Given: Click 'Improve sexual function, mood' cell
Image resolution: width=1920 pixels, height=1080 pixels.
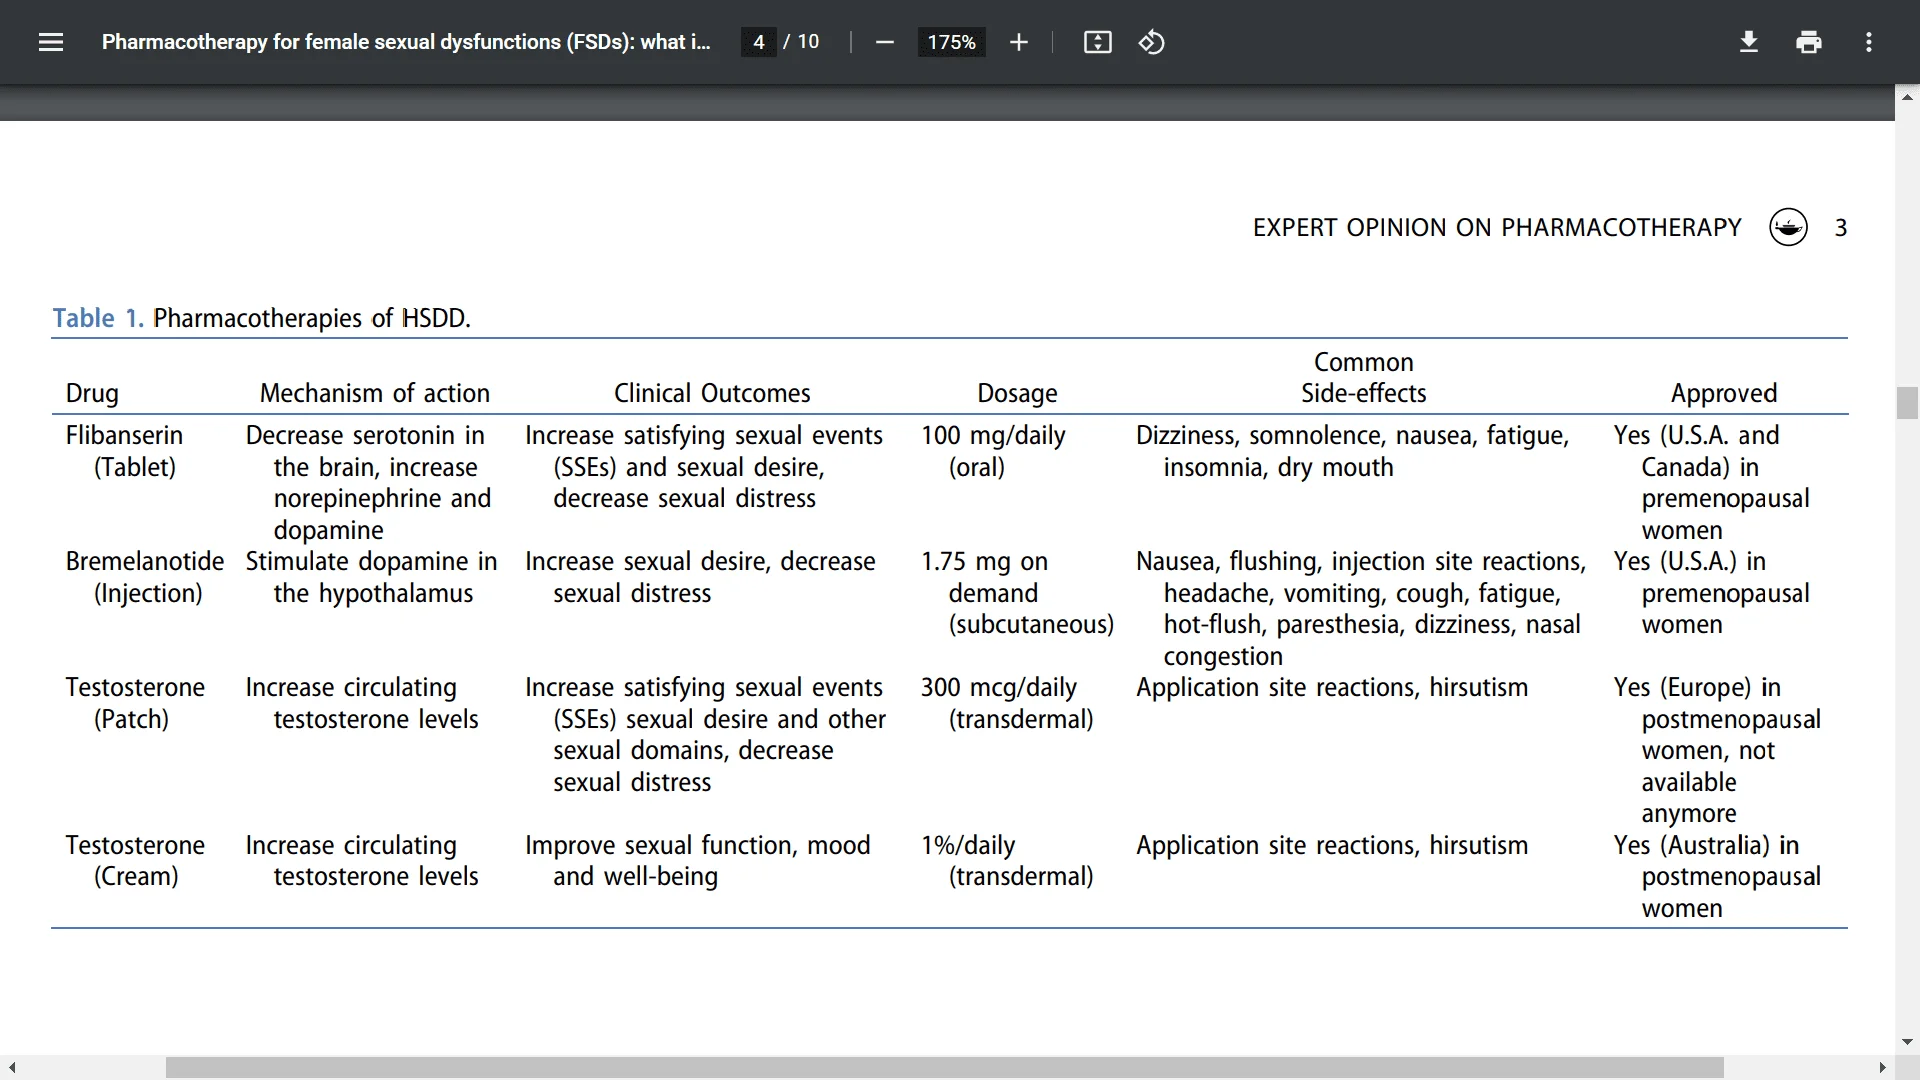Looking at the screenshot, I should pyautogui.click(x=698, y=861).
